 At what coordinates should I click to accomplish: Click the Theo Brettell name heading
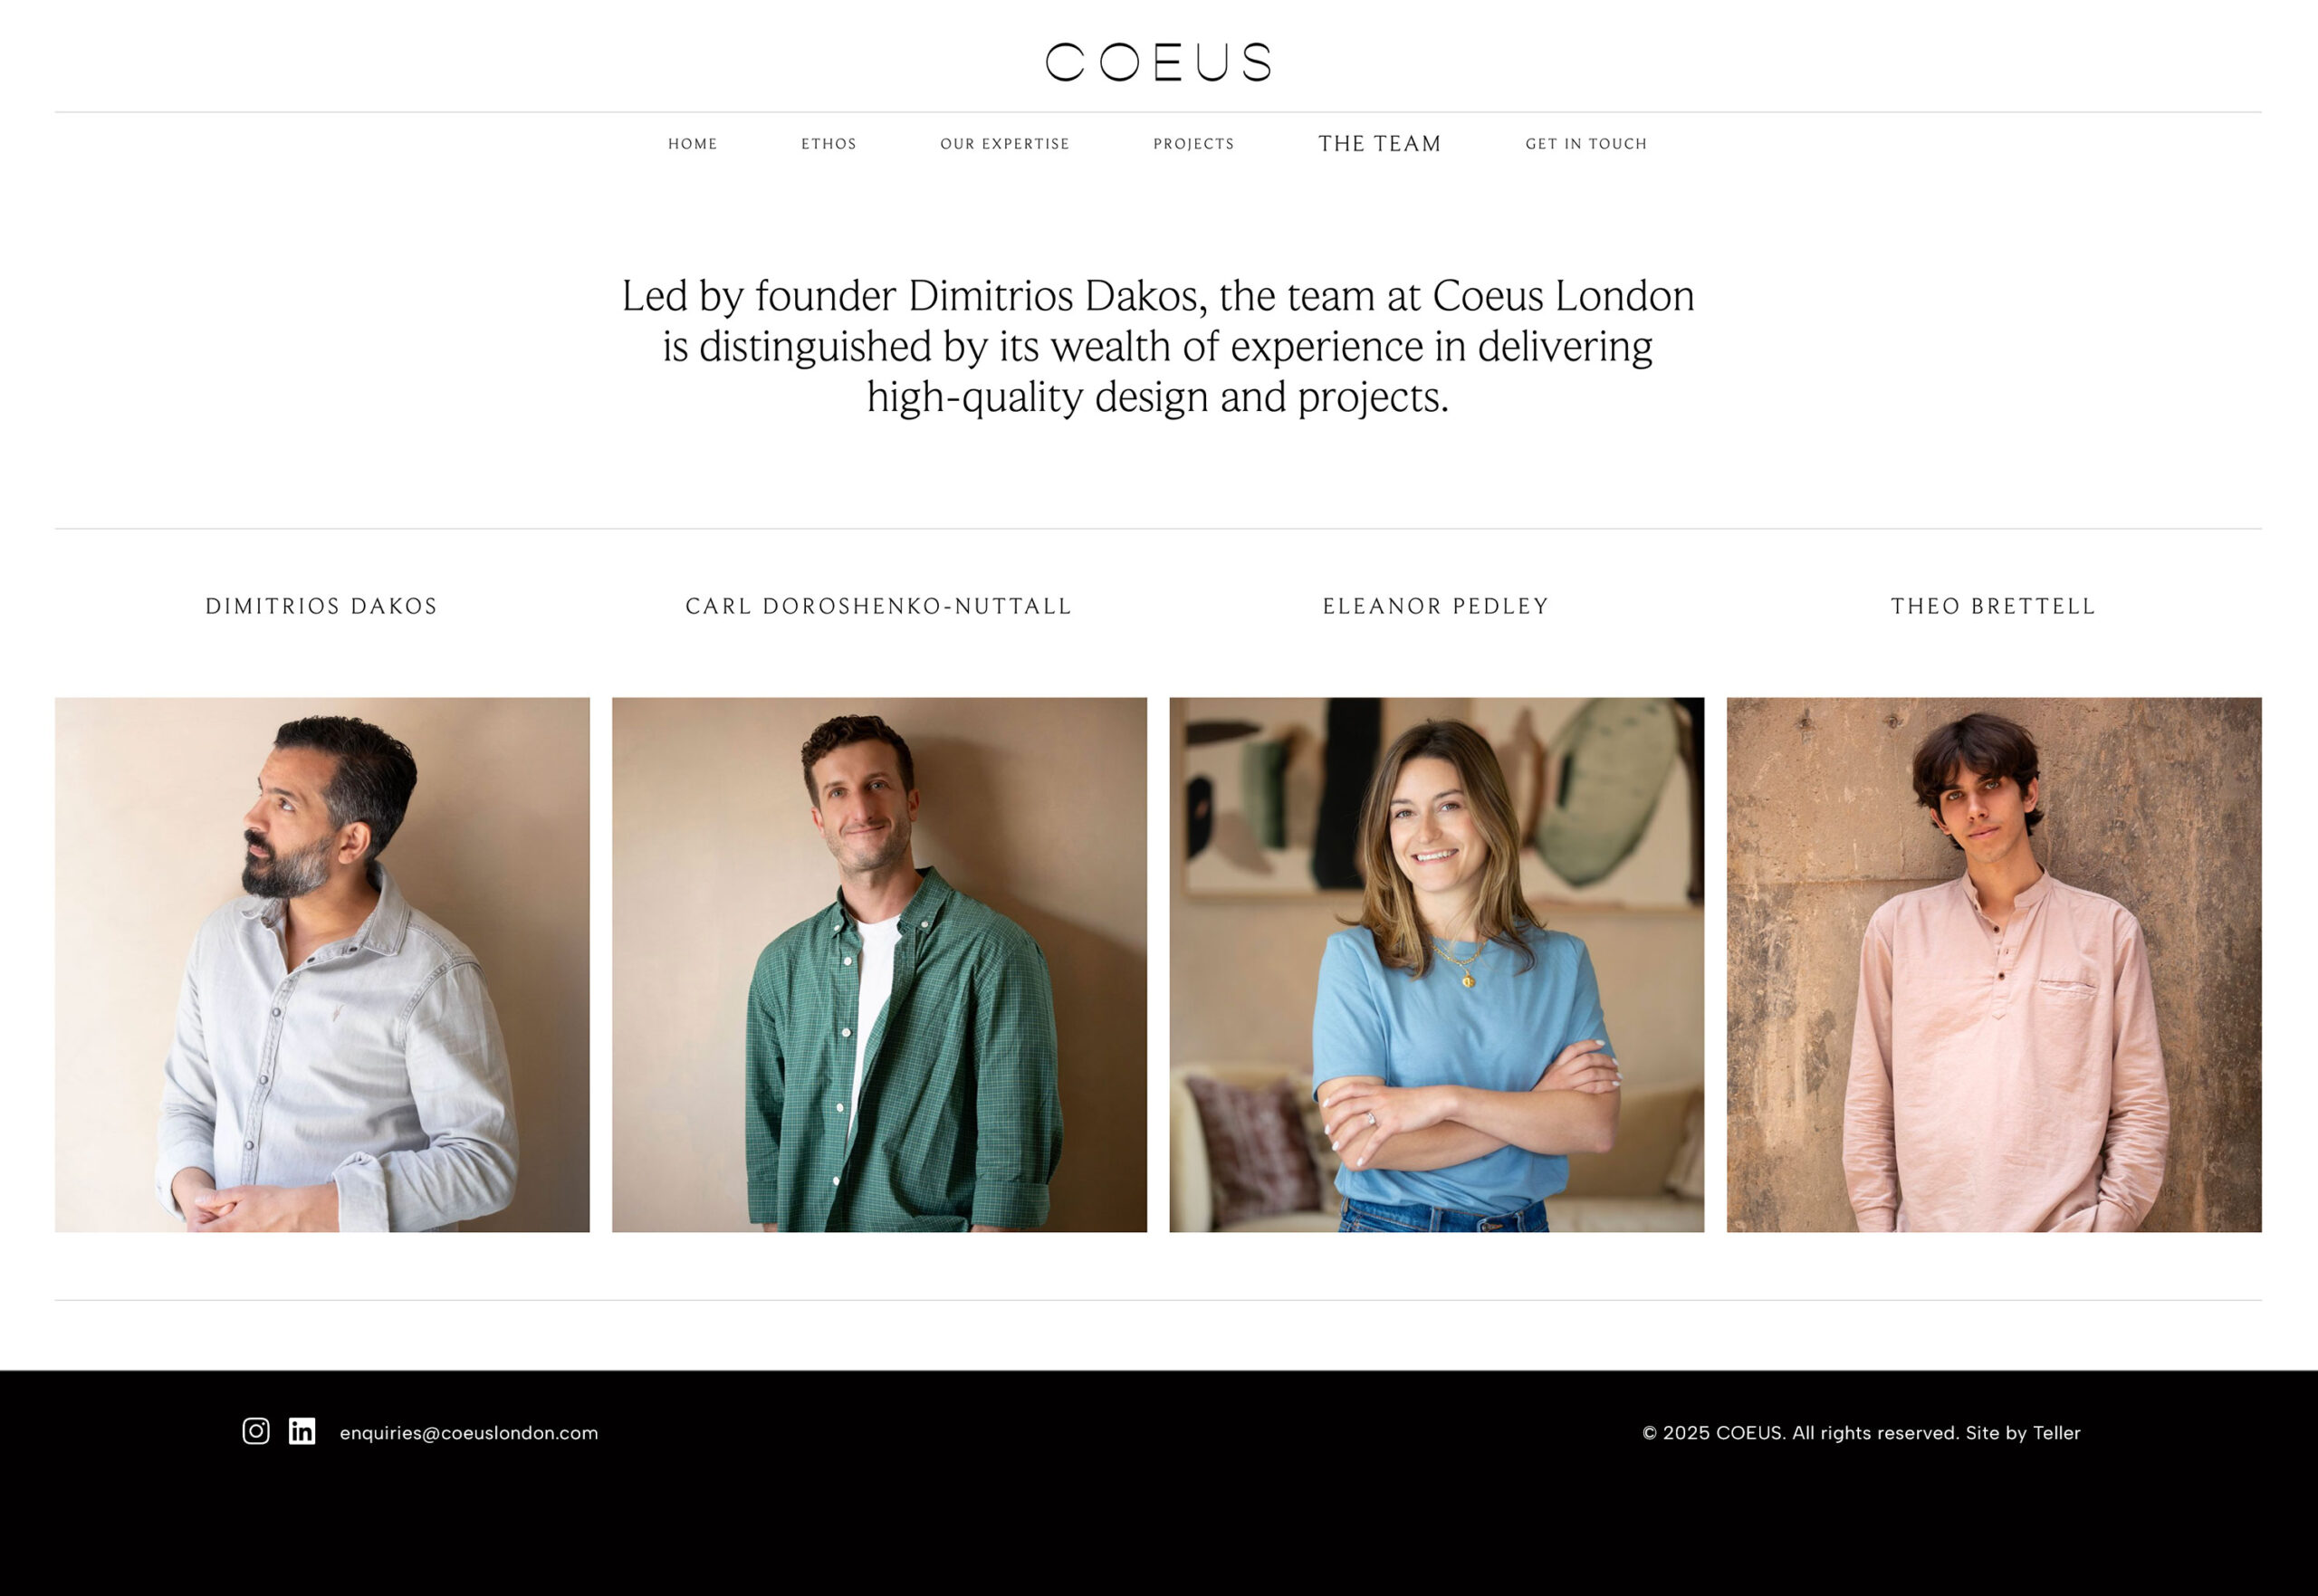(x=1994, y=606)
